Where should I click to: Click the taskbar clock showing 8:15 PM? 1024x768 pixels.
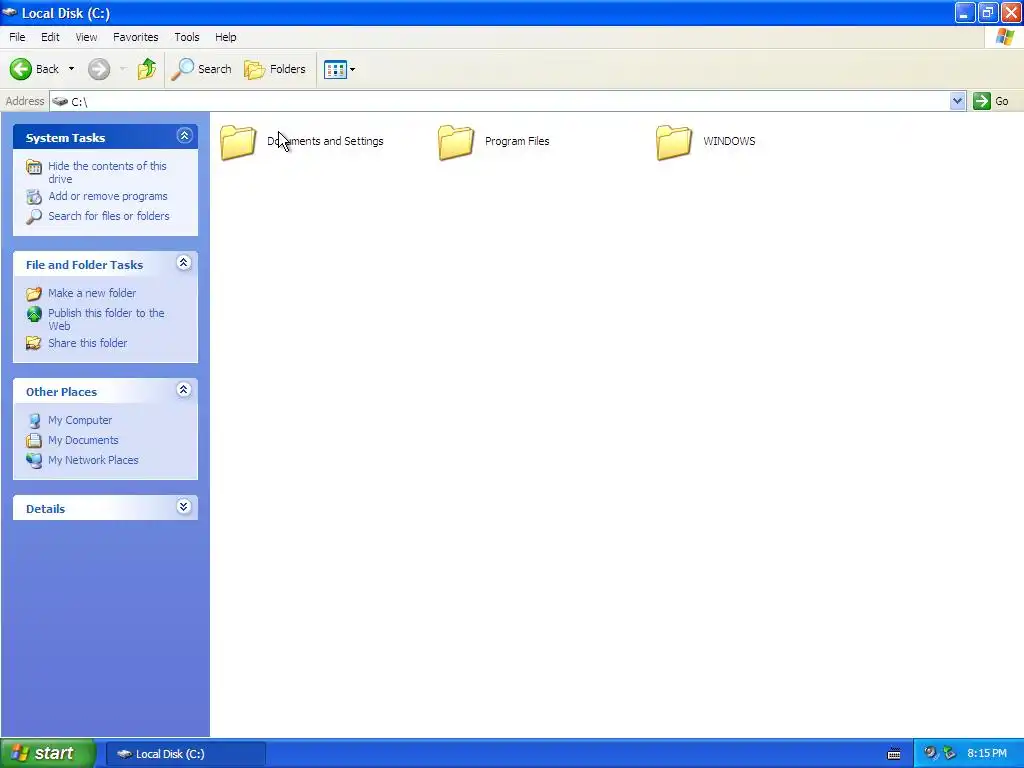click(x=987, y=754)
